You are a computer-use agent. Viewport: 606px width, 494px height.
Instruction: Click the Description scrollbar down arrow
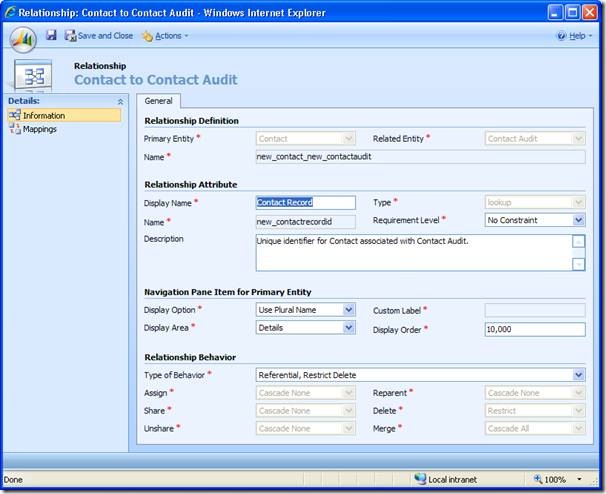point(578,264)
